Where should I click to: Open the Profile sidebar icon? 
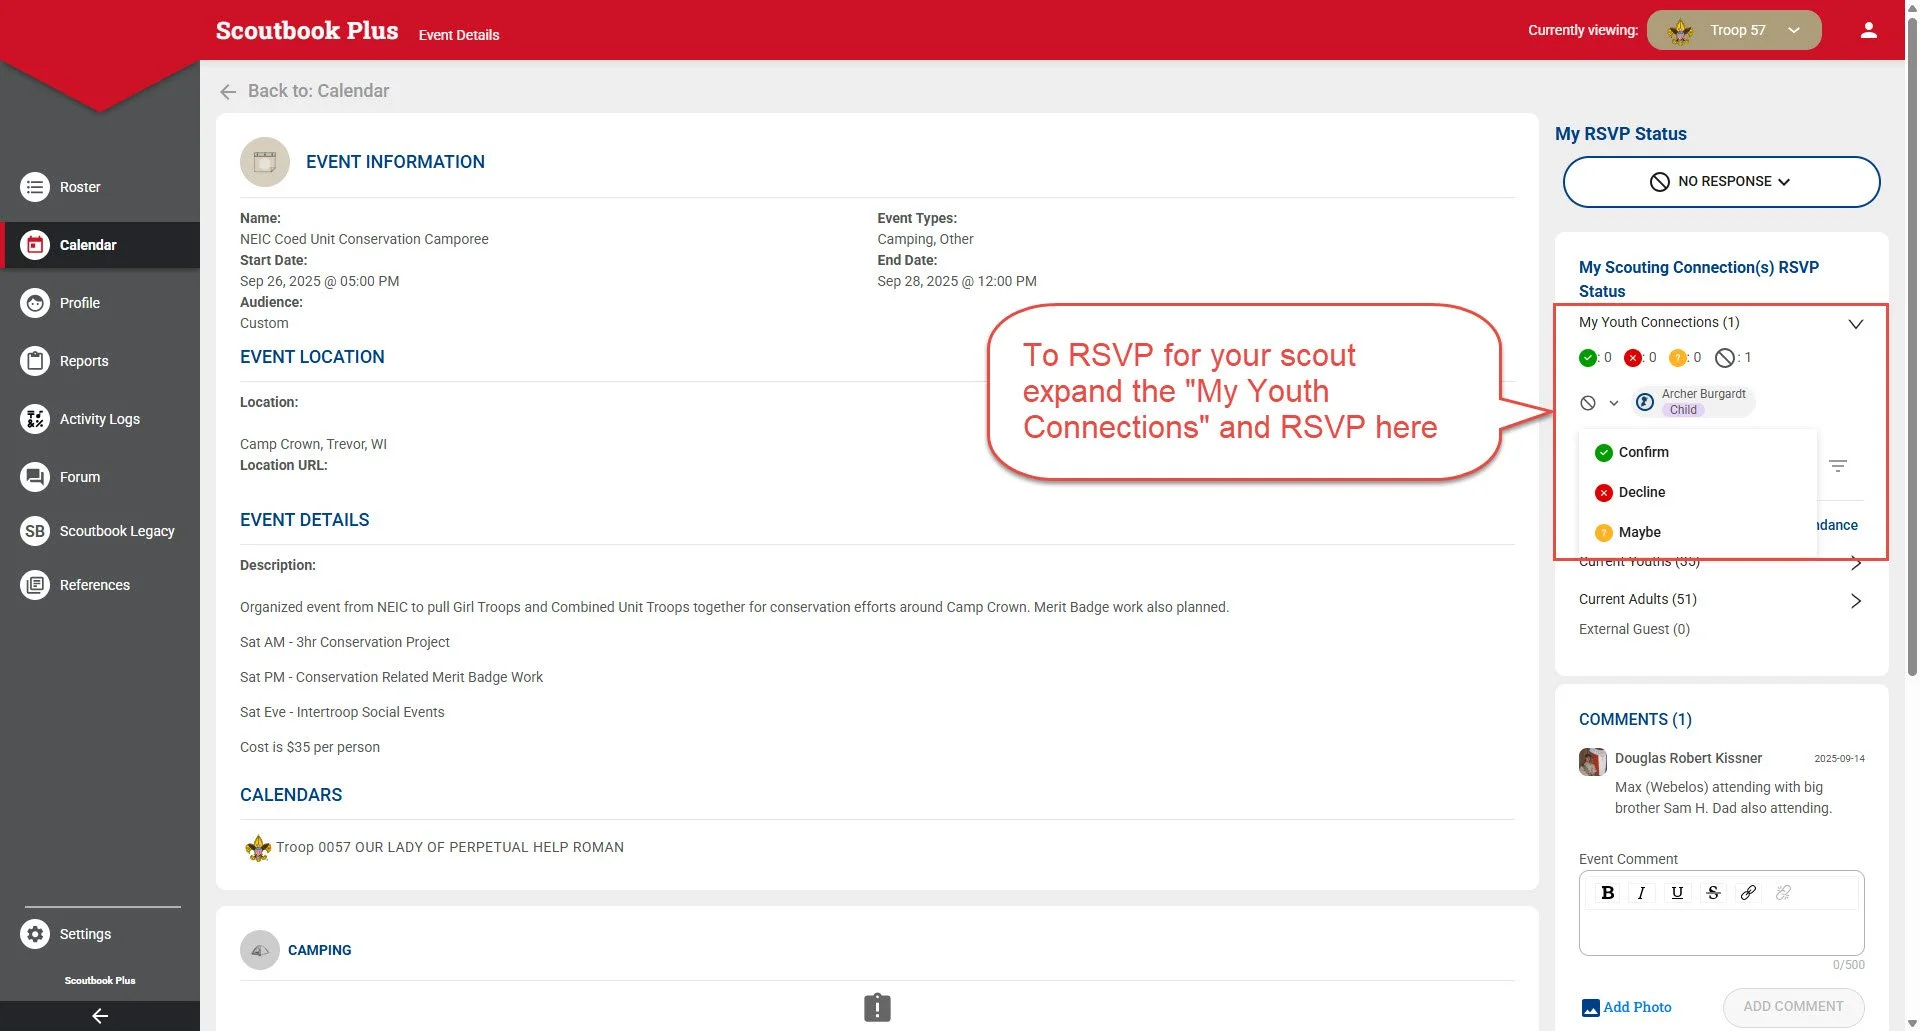[x=35, y=303]
